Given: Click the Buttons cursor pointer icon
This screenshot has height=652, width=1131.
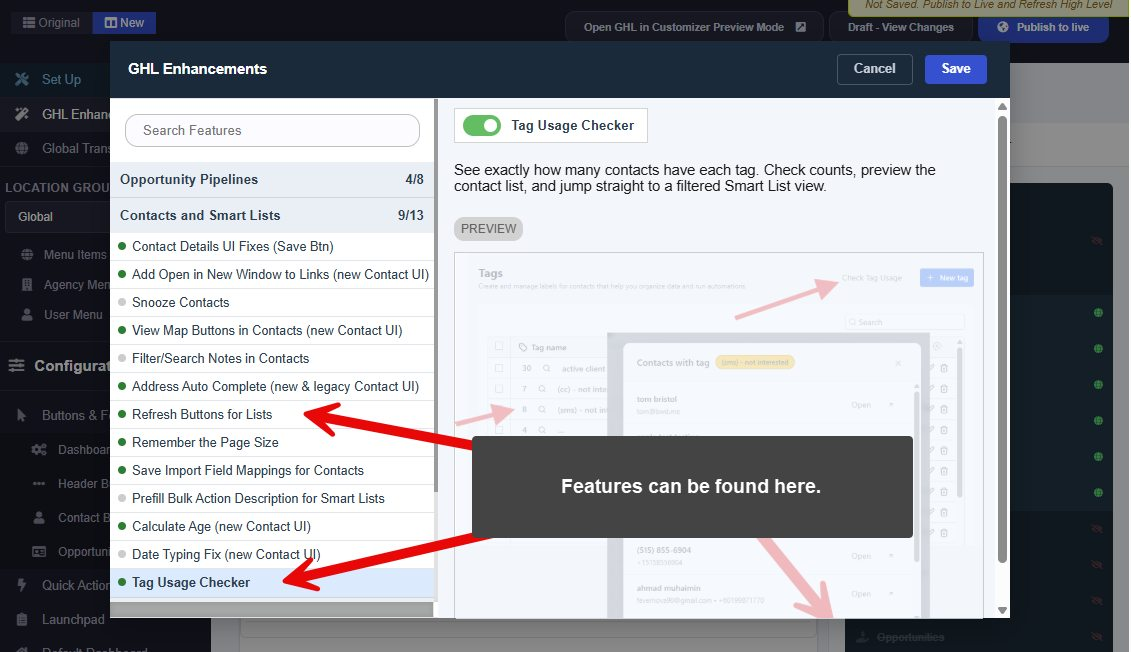Looking at the screenshot, I should (22, 415).
